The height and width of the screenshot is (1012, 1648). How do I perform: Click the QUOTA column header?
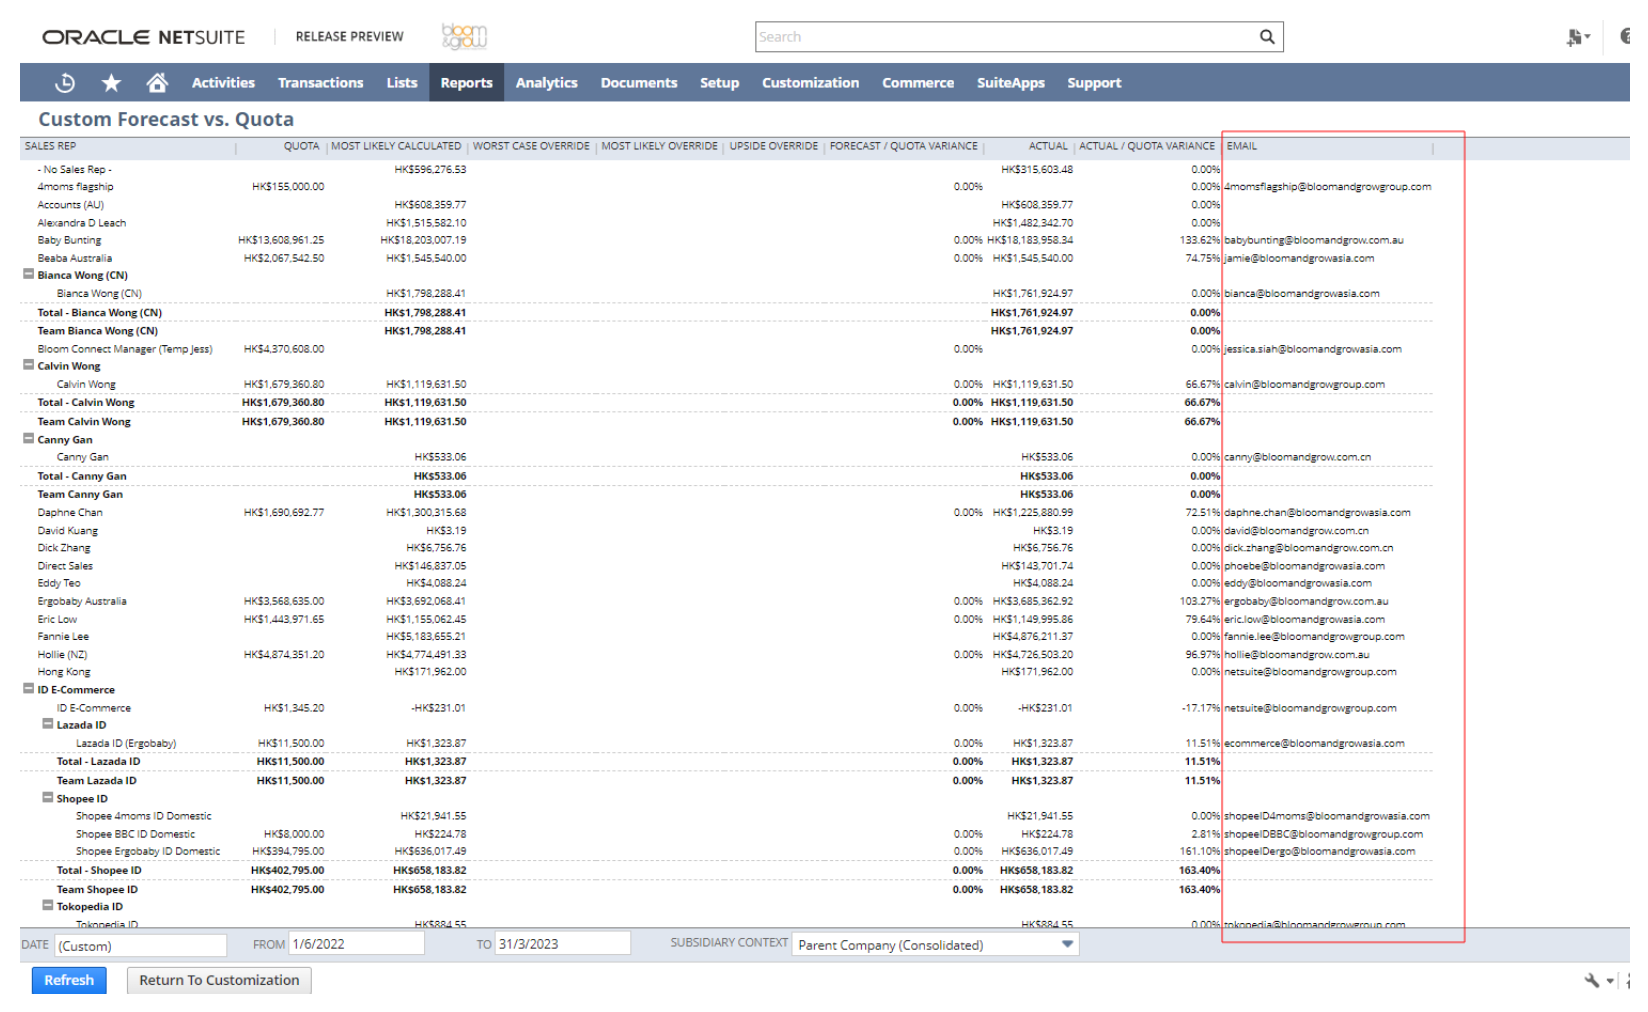click(301, 146)
